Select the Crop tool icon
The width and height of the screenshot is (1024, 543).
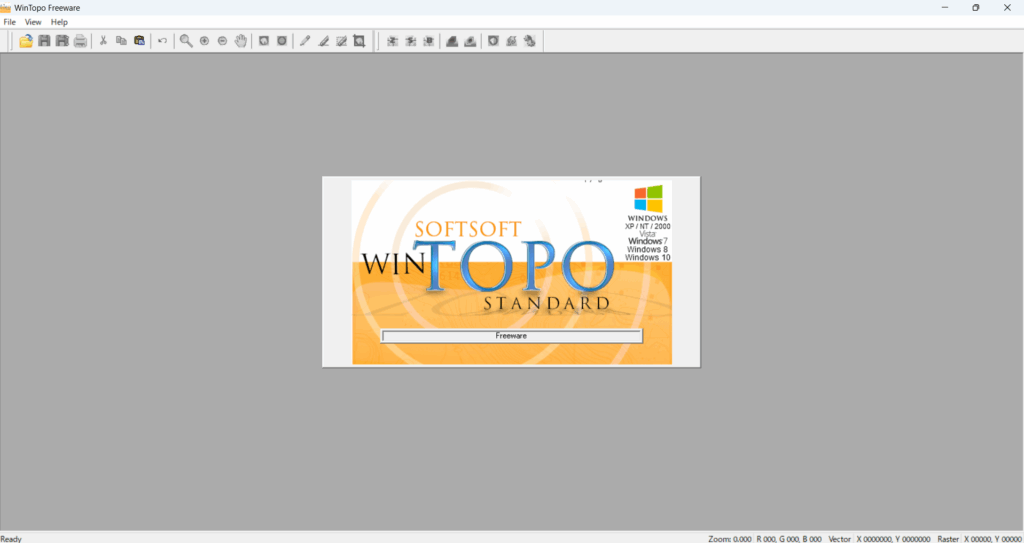click(359, 41)
